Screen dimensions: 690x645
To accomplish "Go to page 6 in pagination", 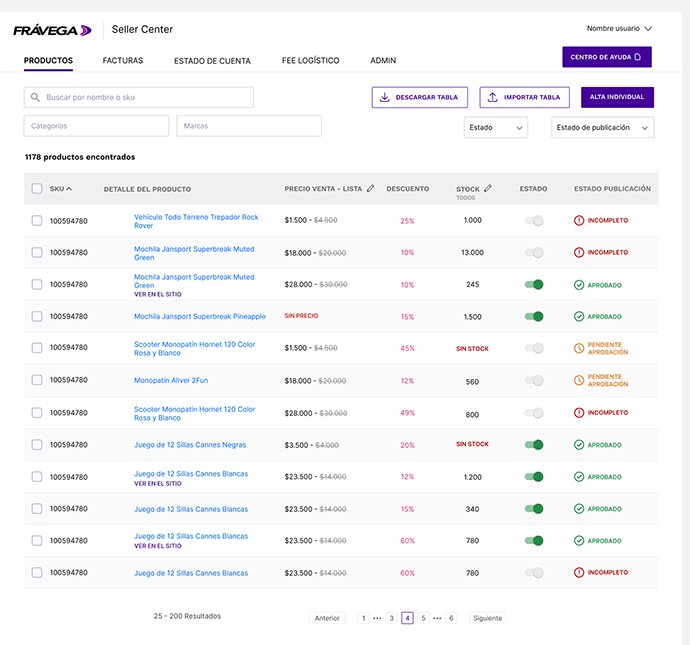I will point(451,618).
